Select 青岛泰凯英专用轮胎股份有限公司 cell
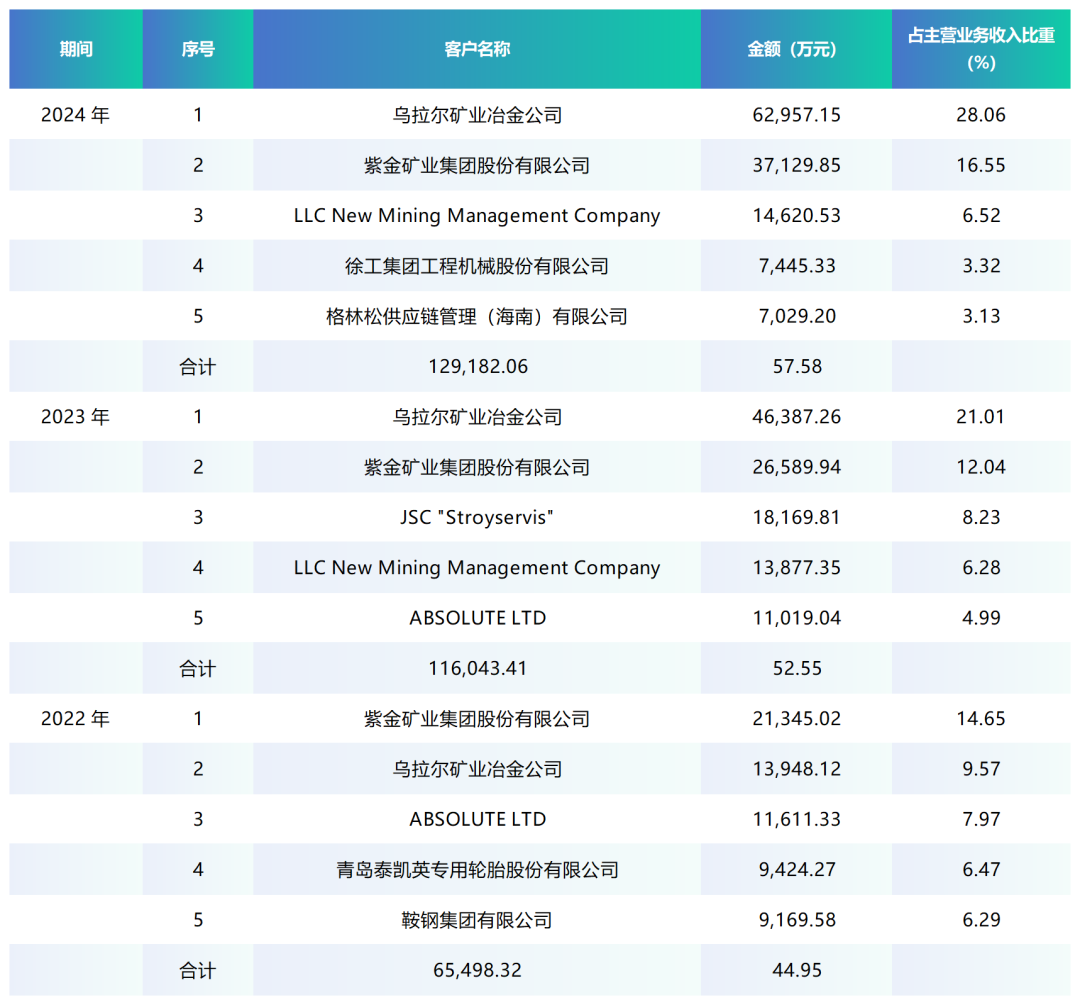This screenshot has height=1005, width=1080. pos(477,869)
